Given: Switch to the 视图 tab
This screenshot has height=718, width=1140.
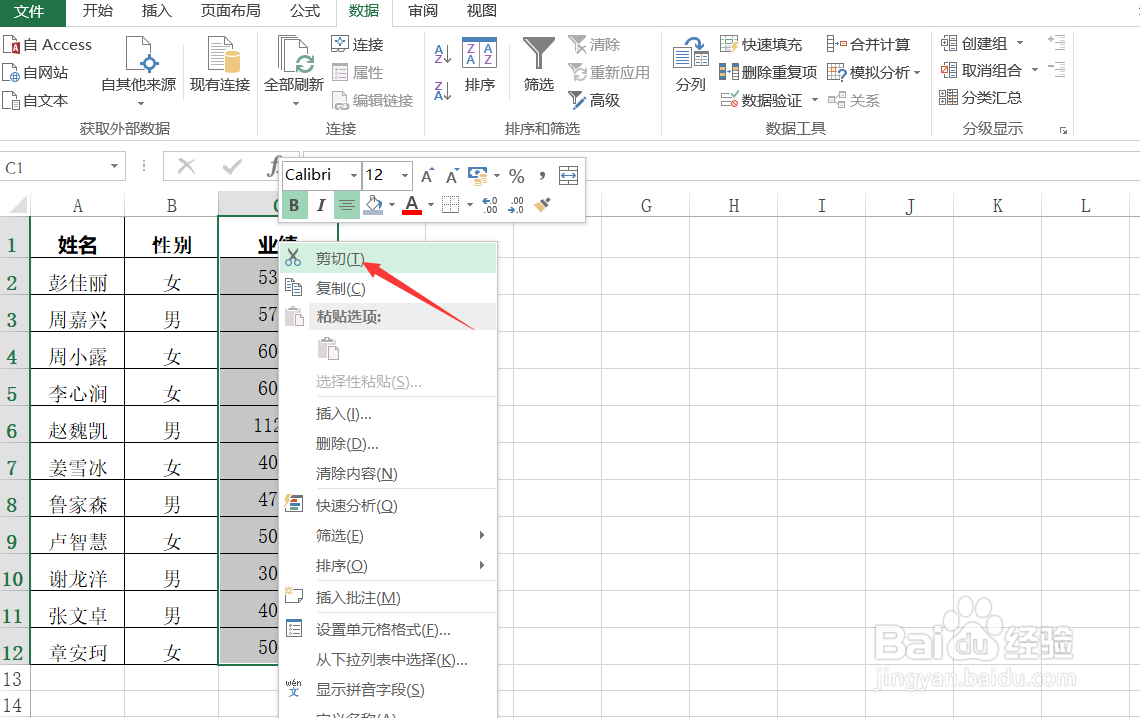Looking at the screenshot, I should (x=481, y=11).
